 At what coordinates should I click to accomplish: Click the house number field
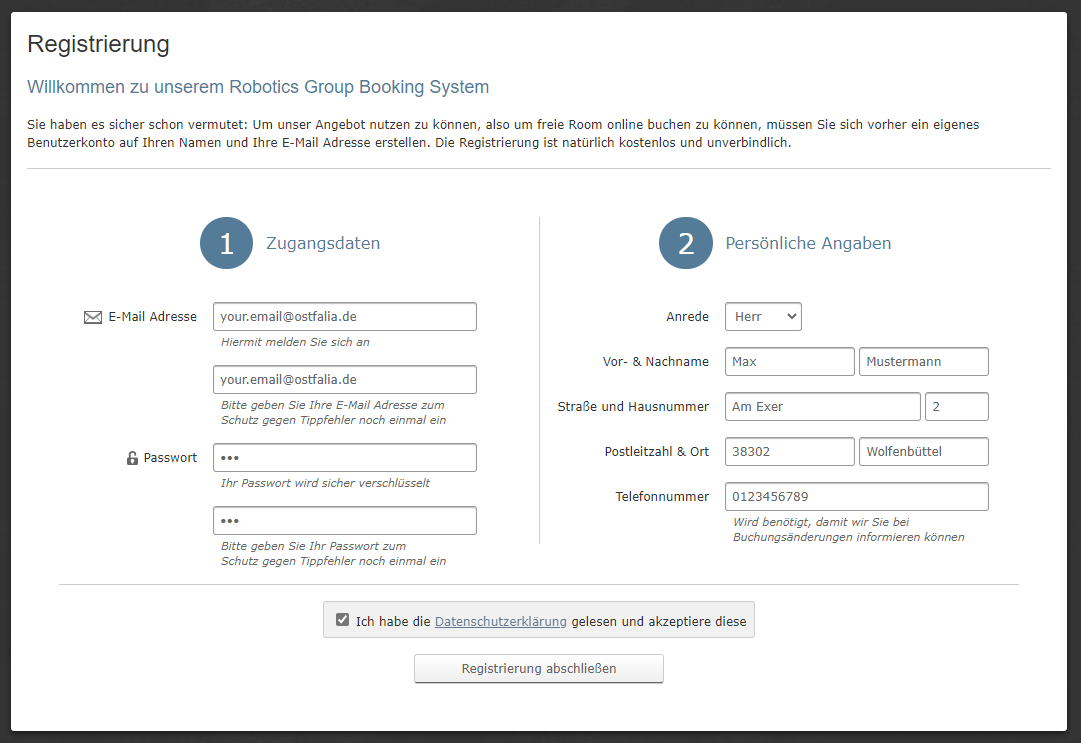(956, 407)
